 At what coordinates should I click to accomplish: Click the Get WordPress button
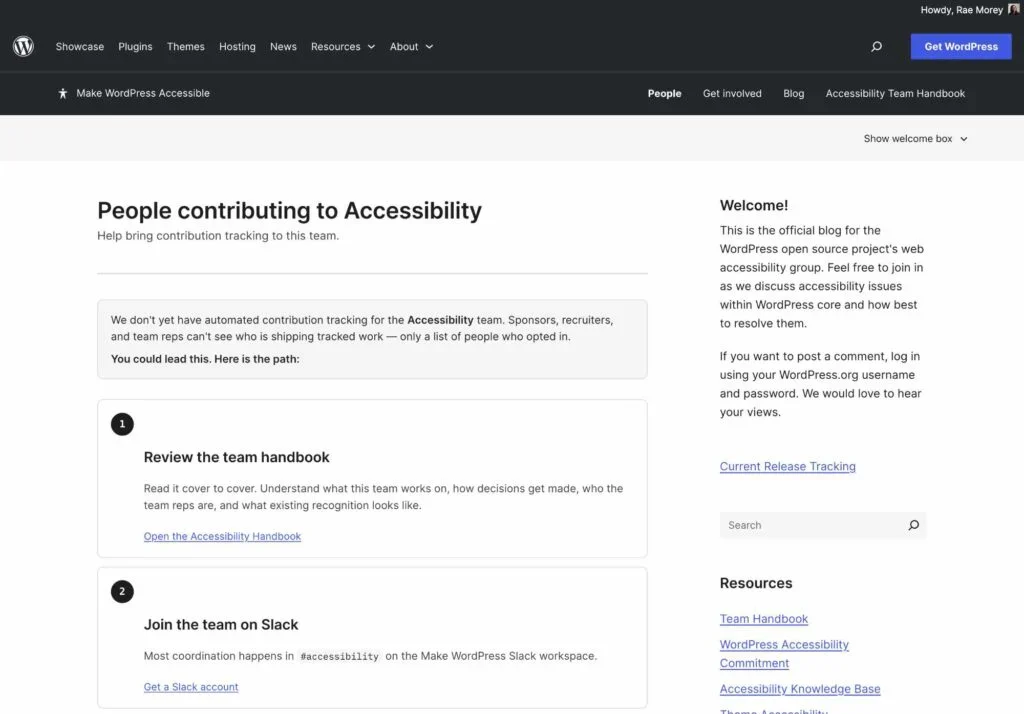(961, 46)
